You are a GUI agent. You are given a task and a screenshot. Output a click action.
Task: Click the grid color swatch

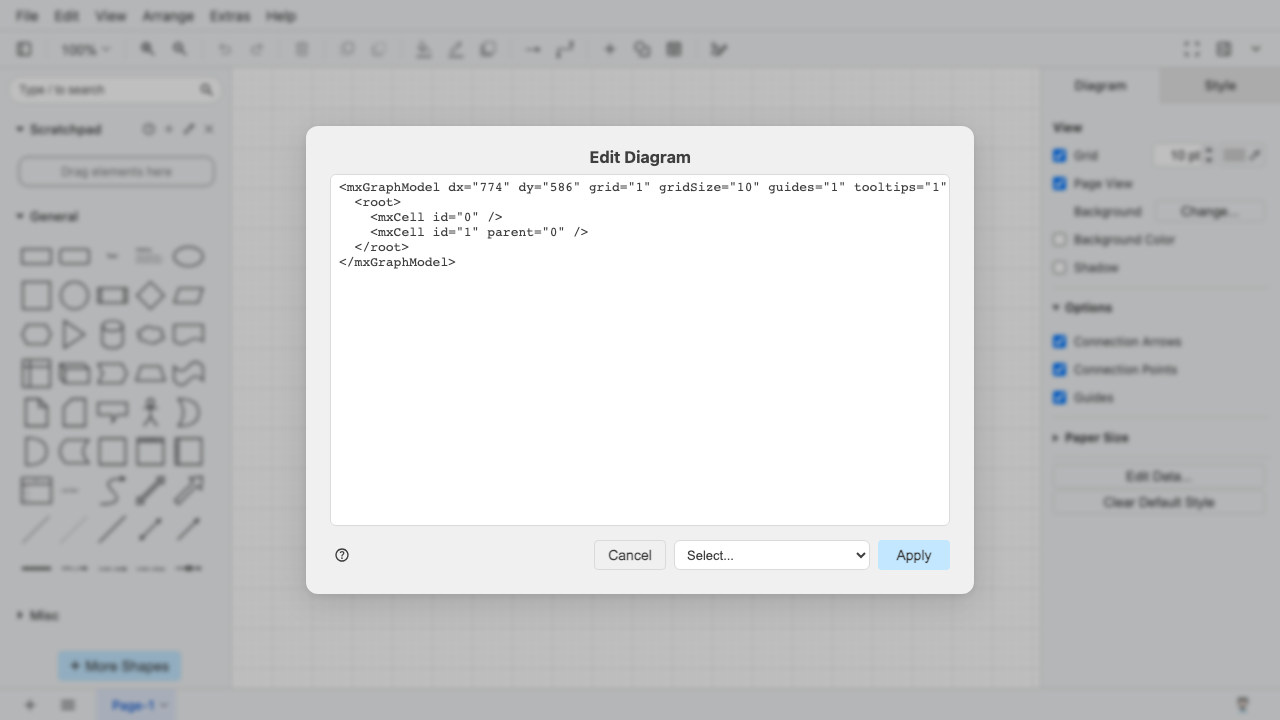(1234, 155)
